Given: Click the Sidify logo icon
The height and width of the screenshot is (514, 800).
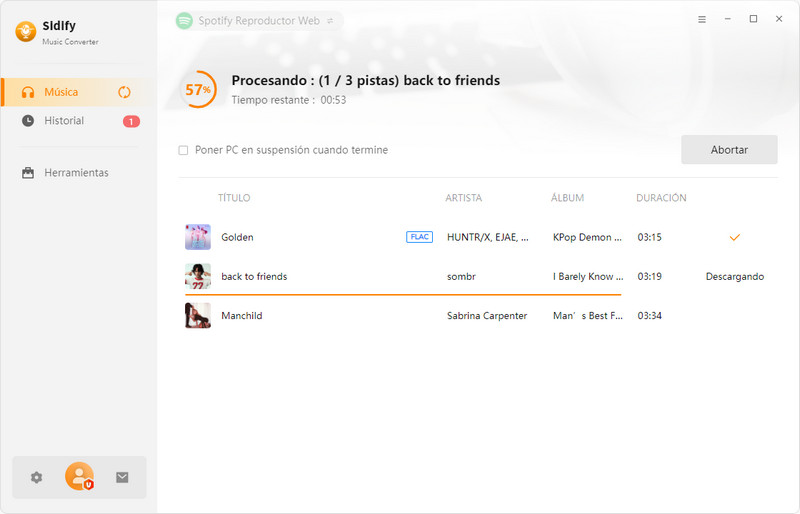Looking at the screenshot, I should pos(26,32).
